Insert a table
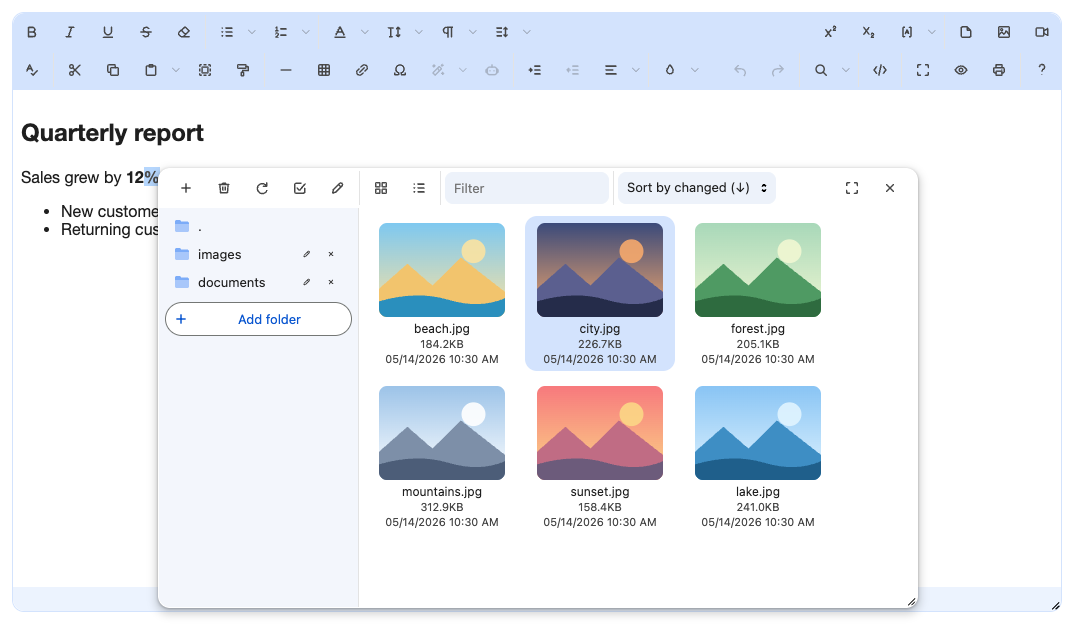Viewport: 1074px width, 624px height. (324, 70)
